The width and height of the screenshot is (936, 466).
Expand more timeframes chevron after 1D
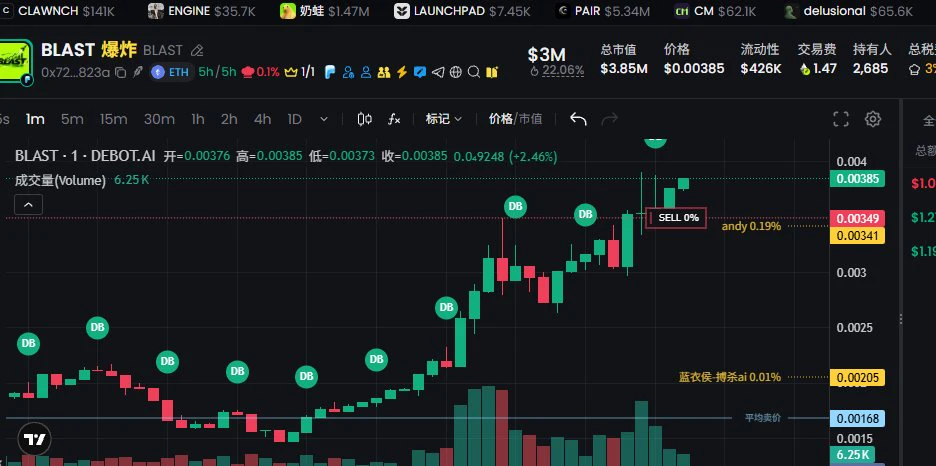pos(324,119)
